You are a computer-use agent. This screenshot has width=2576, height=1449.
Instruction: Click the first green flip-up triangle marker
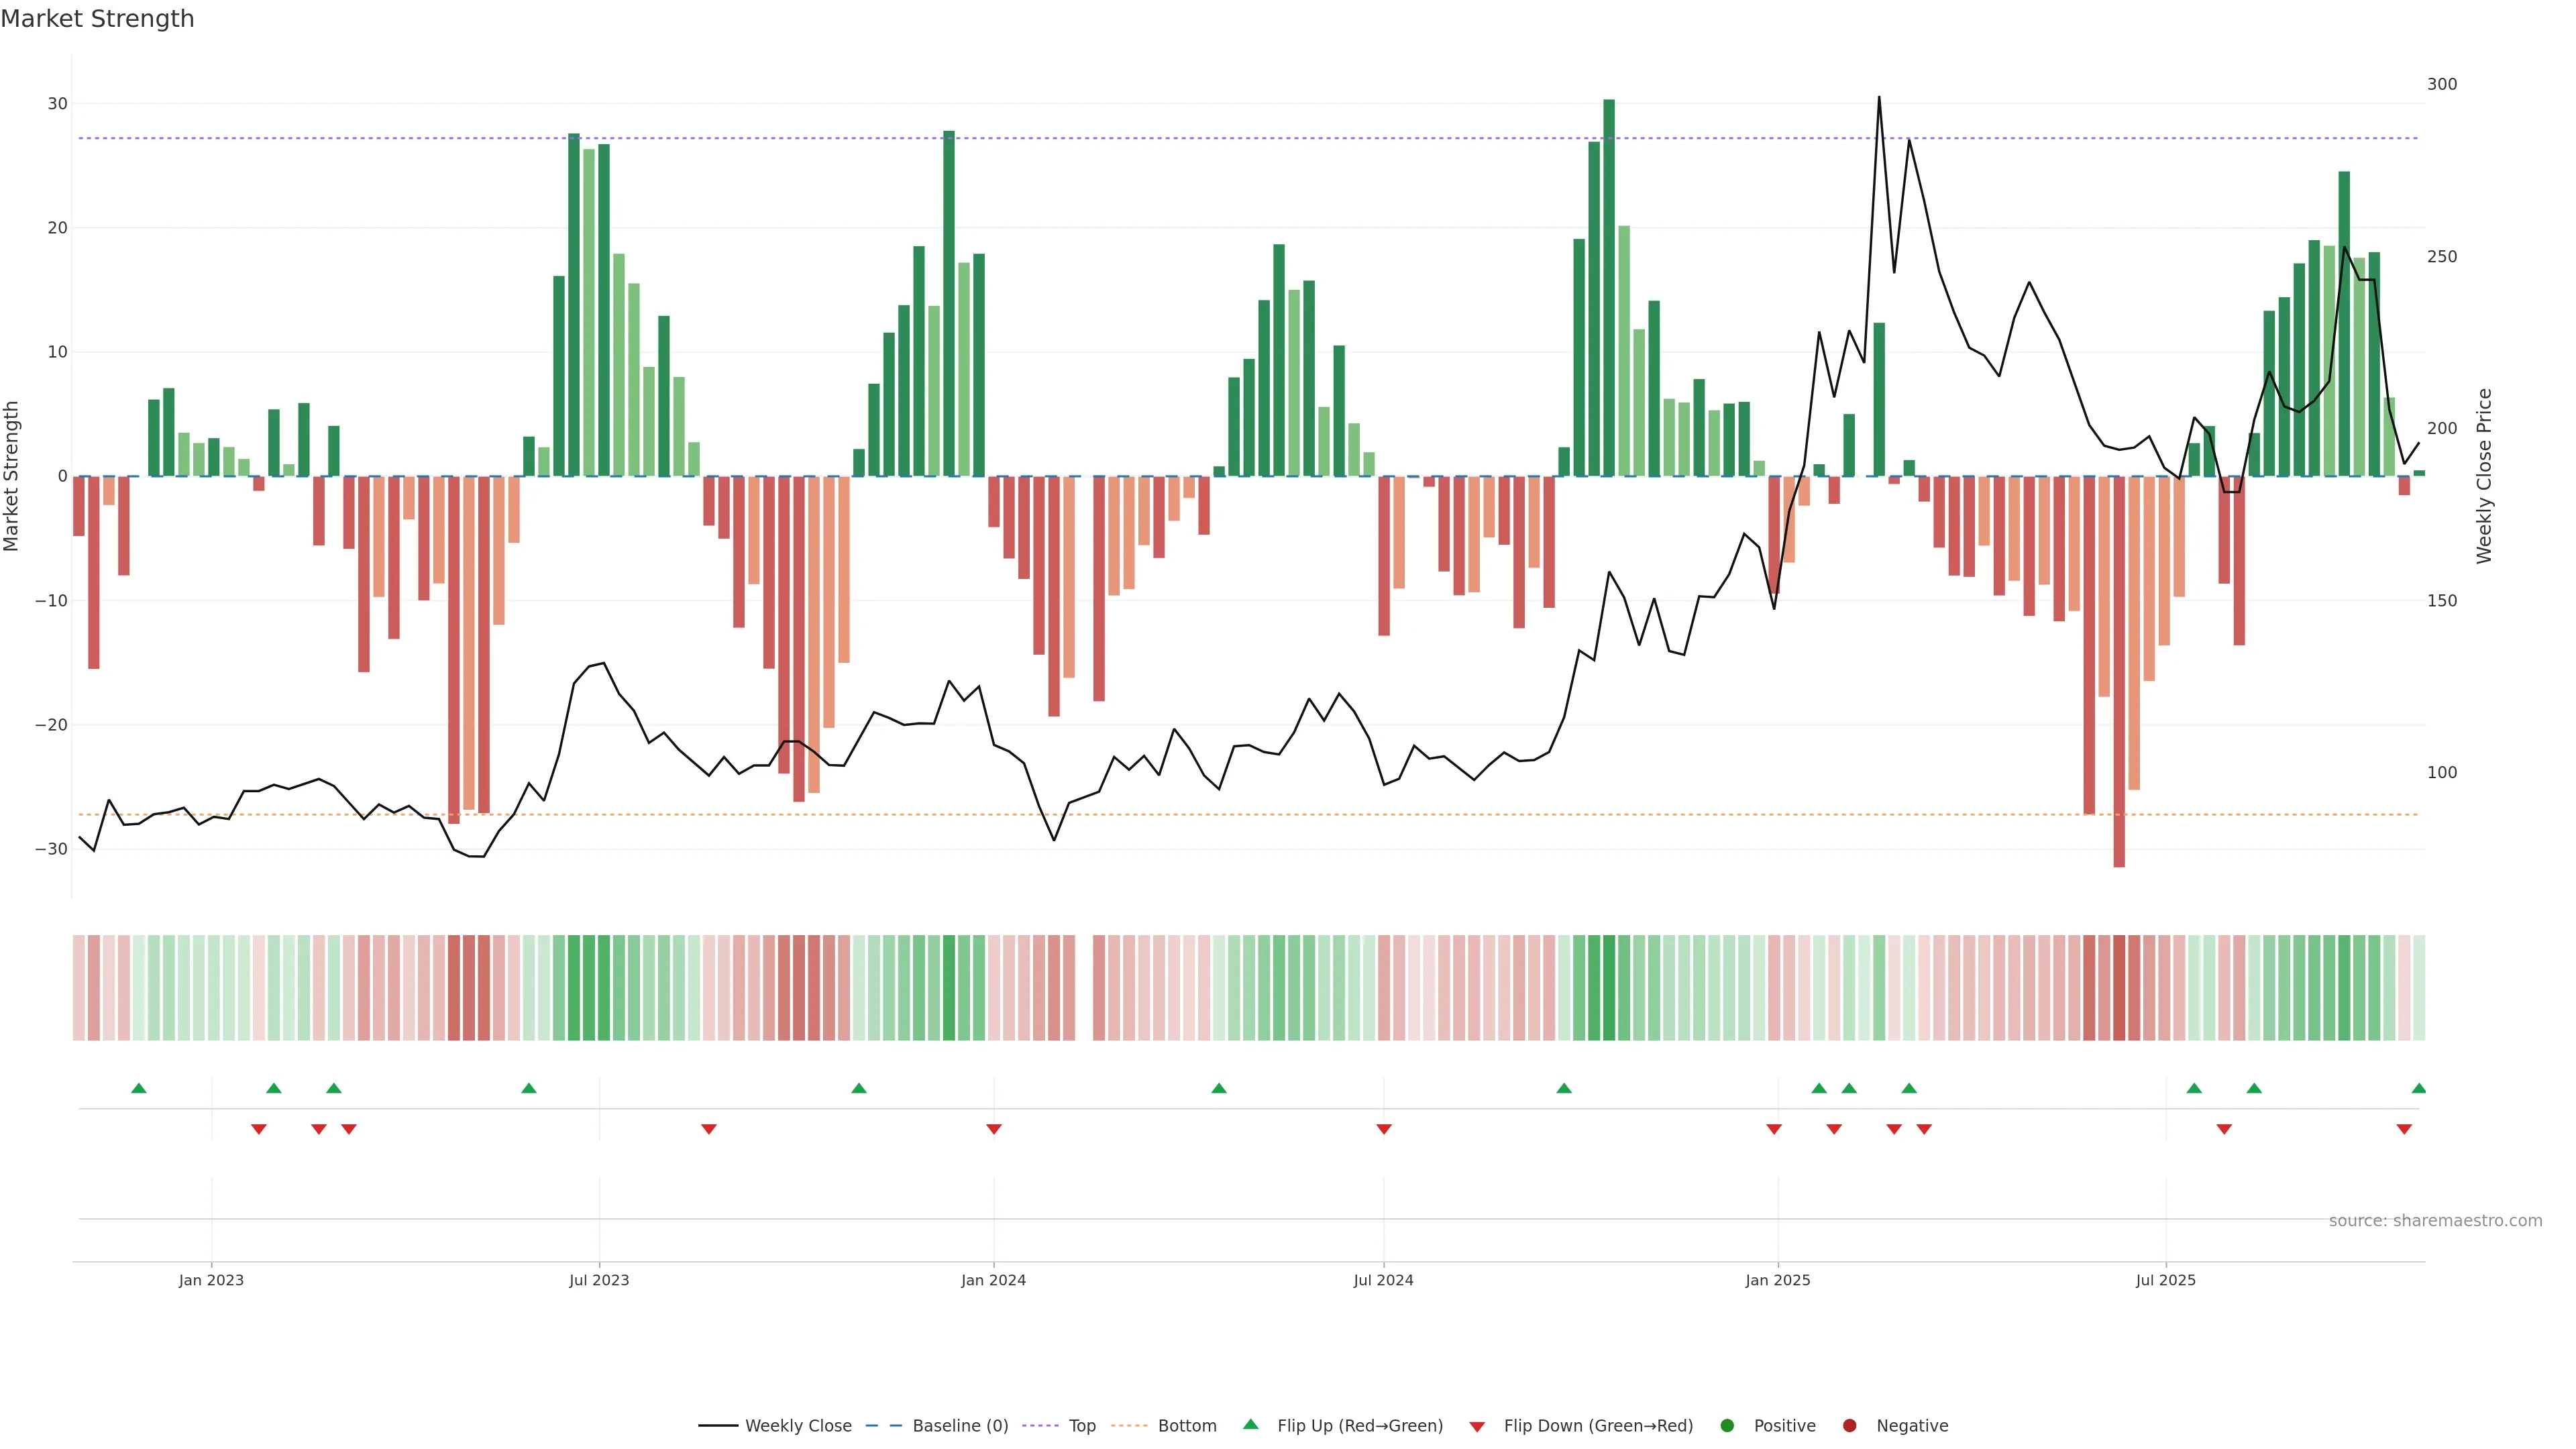click(x=139, y=1088)
